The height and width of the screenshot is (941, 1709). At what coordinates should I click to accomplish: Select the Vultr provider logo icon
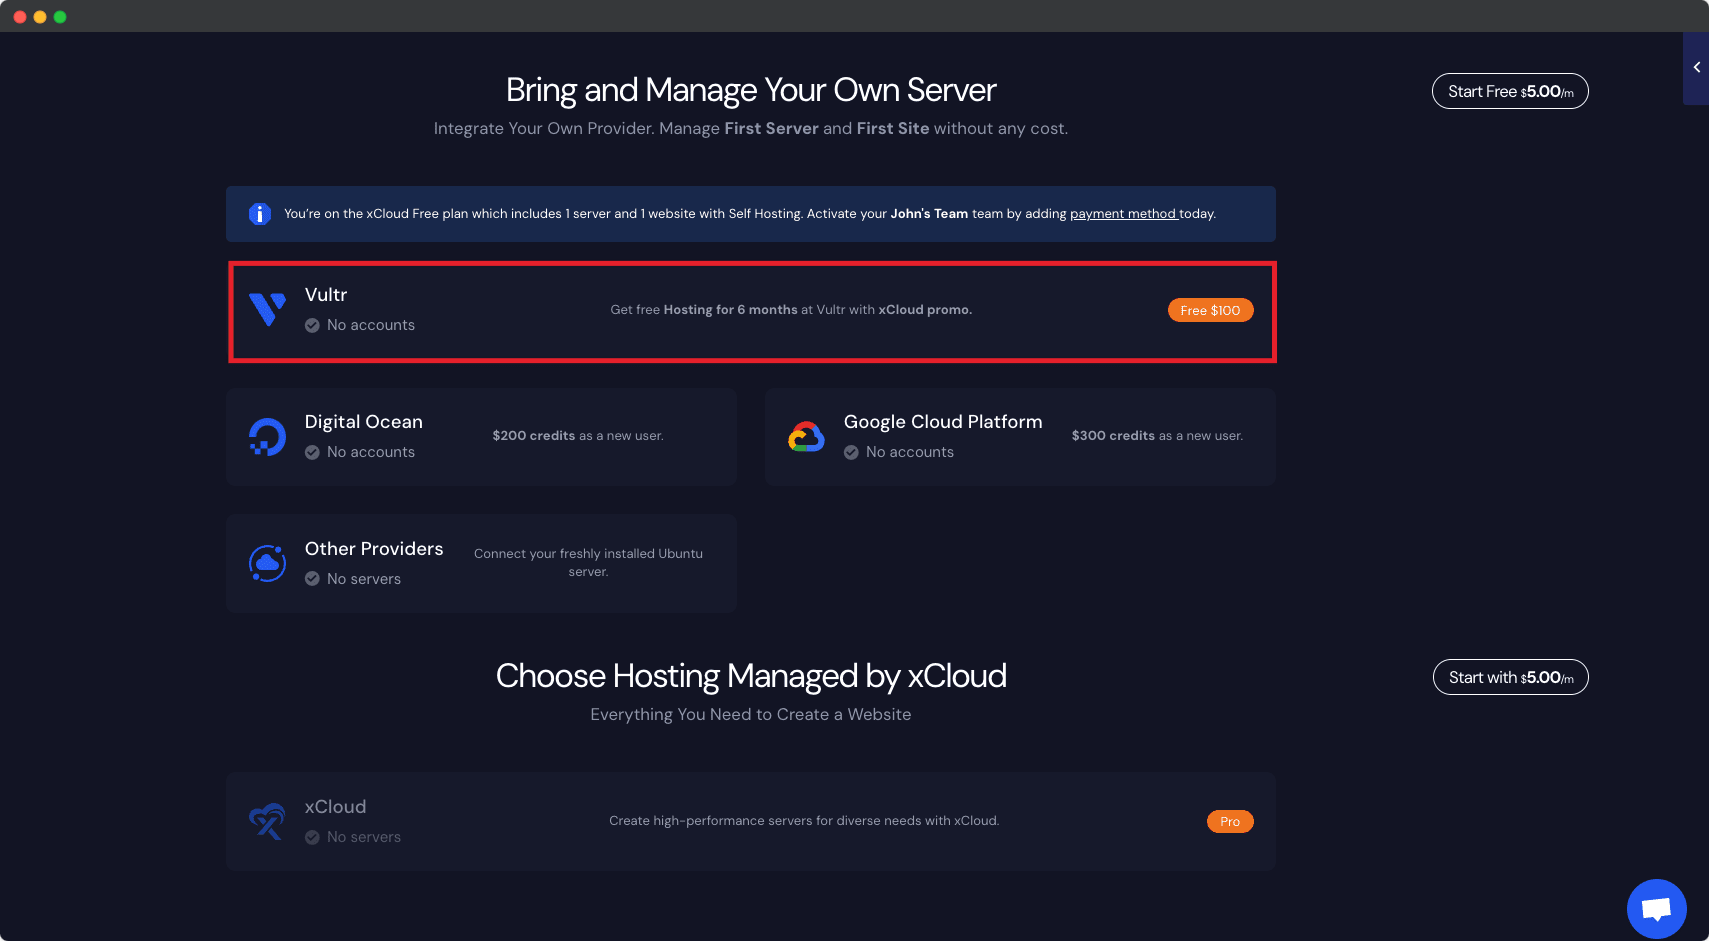pos(267,310)
